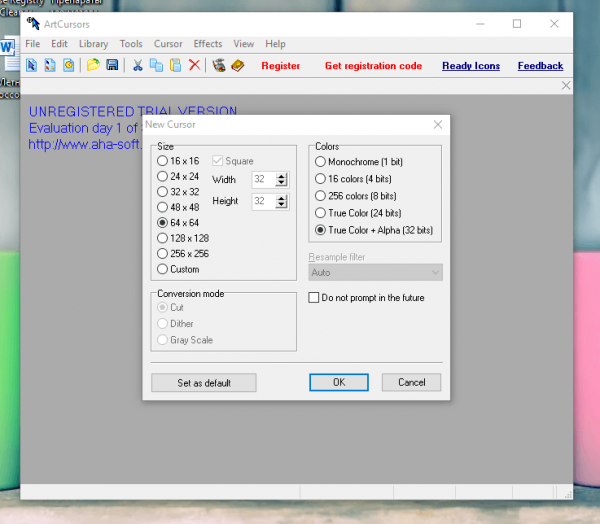The height and width of the screenshot is (524, 600).
Task: Click the New Cursor toolbar icon
Action: [x=32, y=65]
